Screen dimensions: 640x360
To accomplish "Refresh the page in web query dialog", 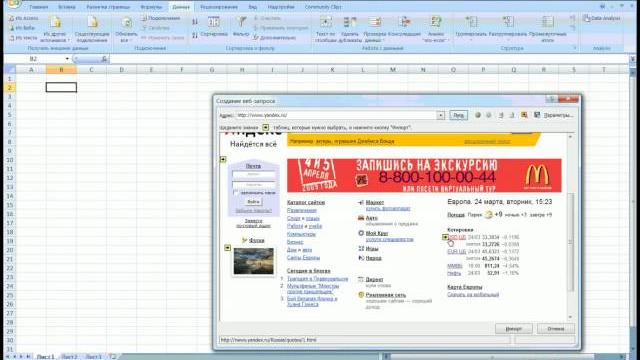I will click(512, 115).
